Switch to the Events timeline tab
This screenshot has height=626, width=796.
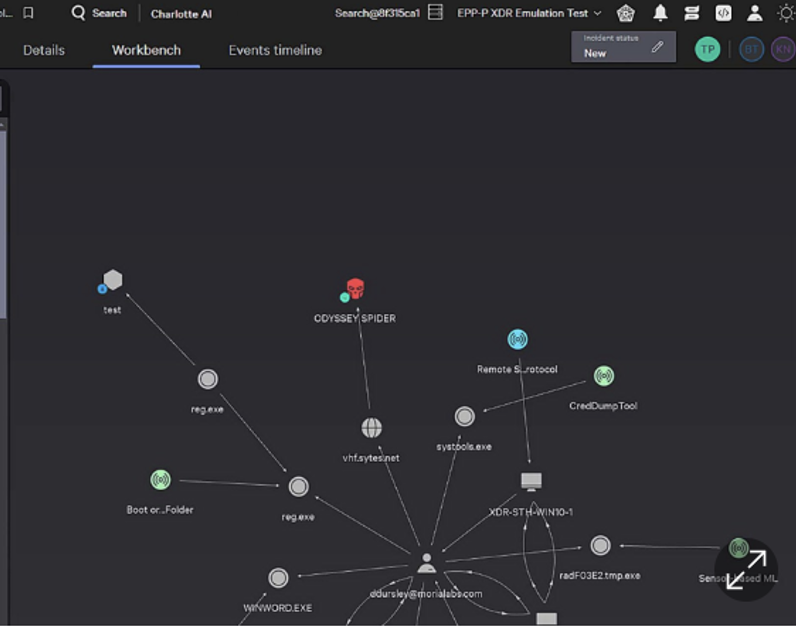click(x=275, y=50)
